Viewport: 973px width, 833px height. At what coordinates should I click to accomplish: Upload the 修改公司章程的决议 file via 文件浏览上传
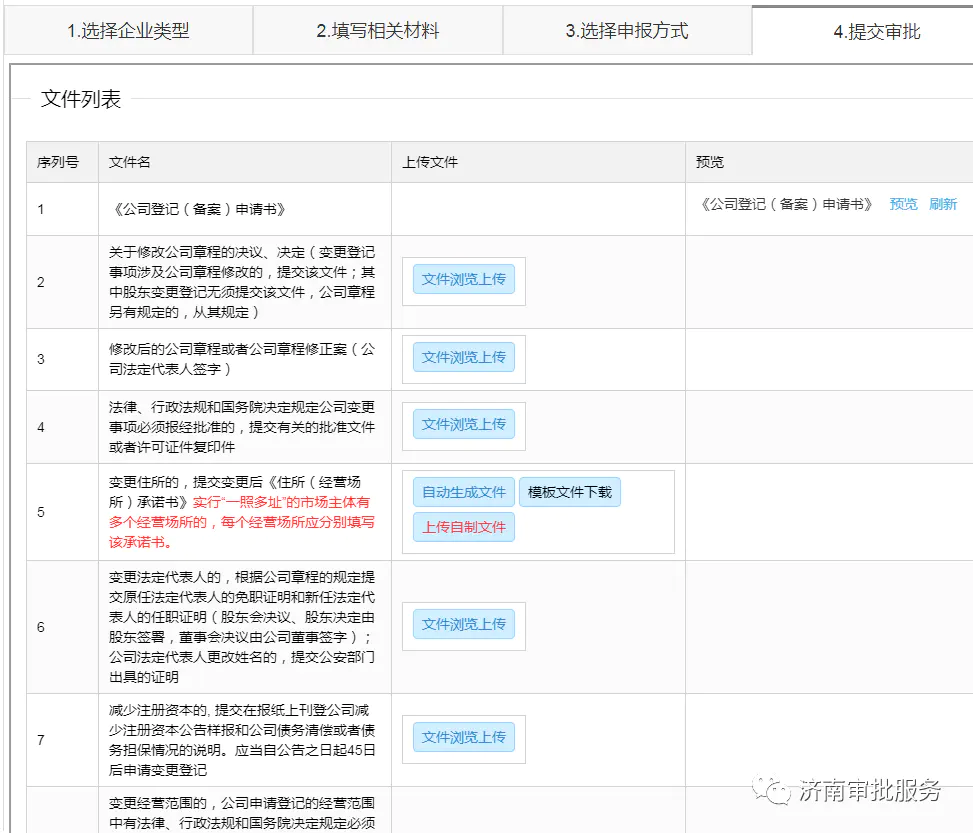[x=463, y=280]
